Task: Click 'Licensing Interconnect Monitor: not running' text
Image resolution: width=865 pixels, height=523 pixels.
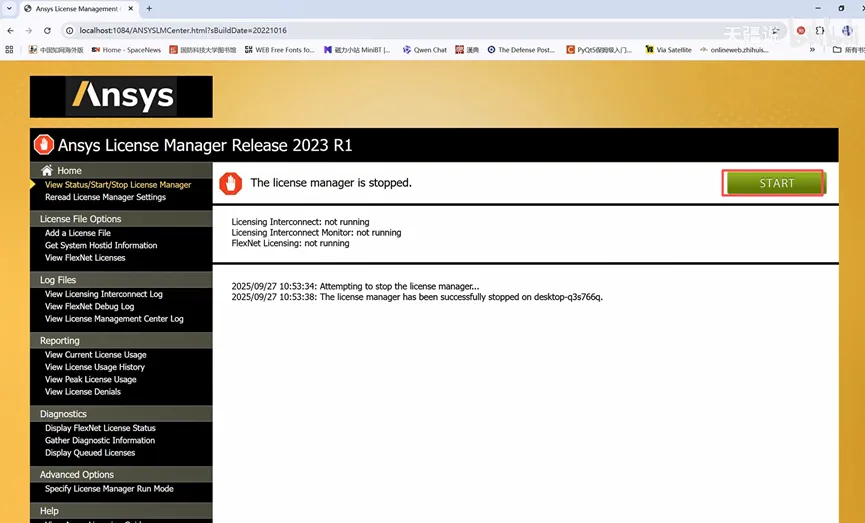Action: (316, 232)
